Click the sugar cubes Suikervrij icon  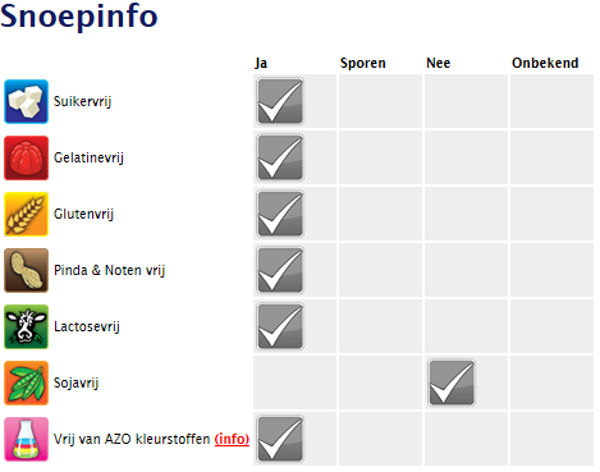point(26,101)
